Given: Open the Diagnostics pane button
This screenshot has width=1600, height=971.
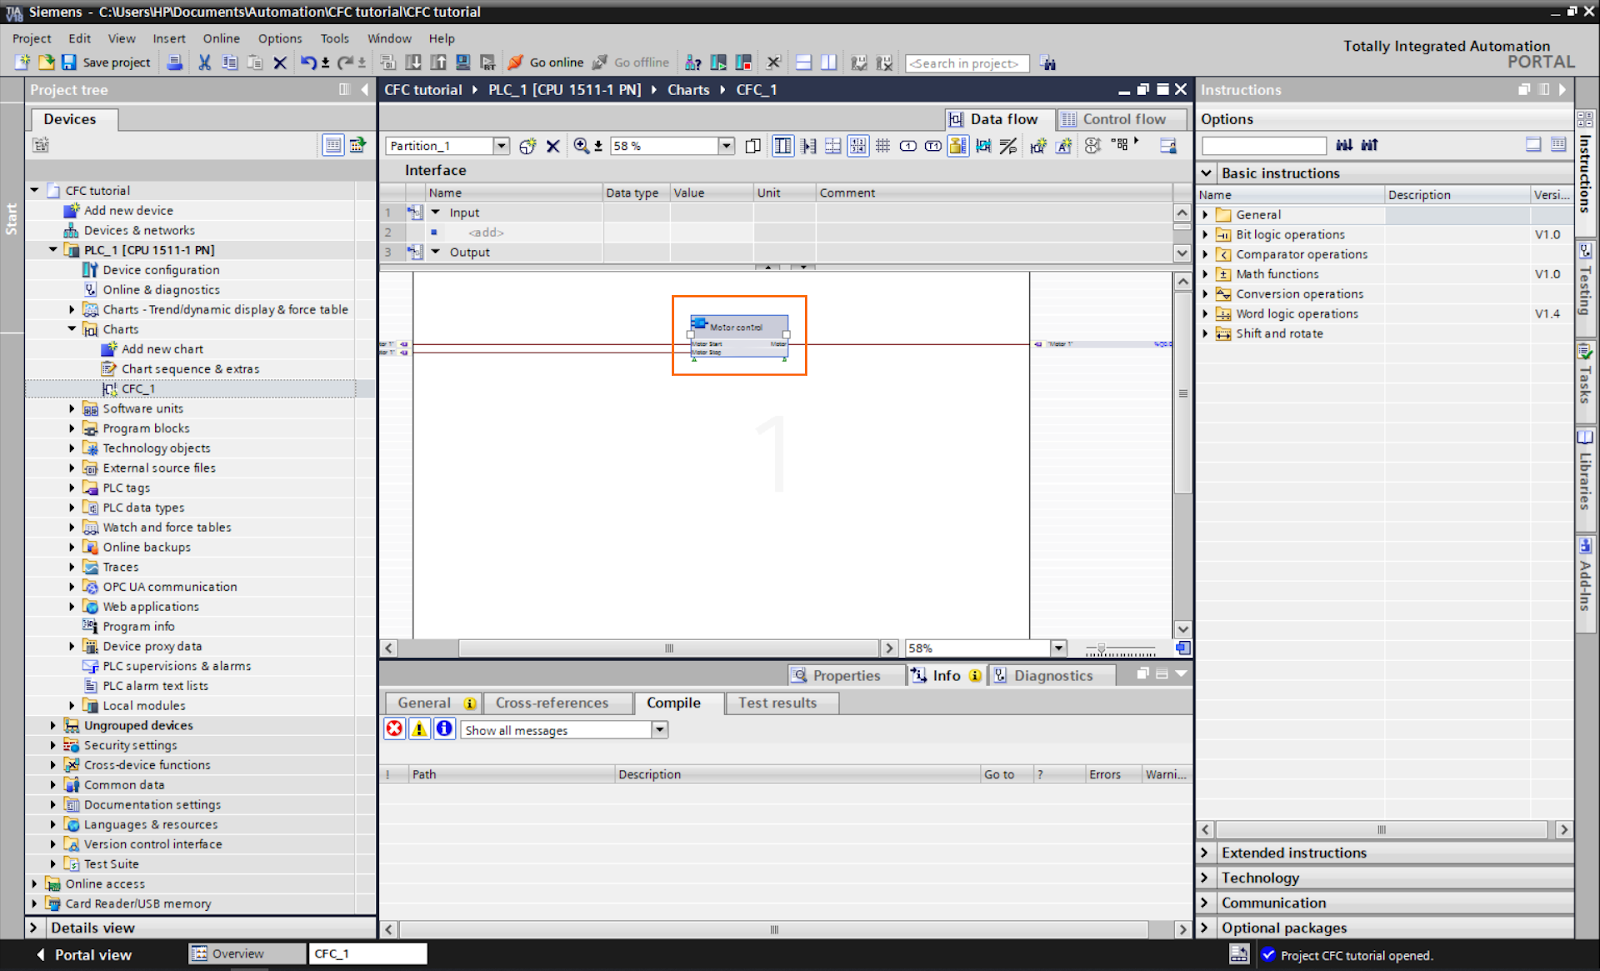Looking at the screenshot, I should point(1051,675).
